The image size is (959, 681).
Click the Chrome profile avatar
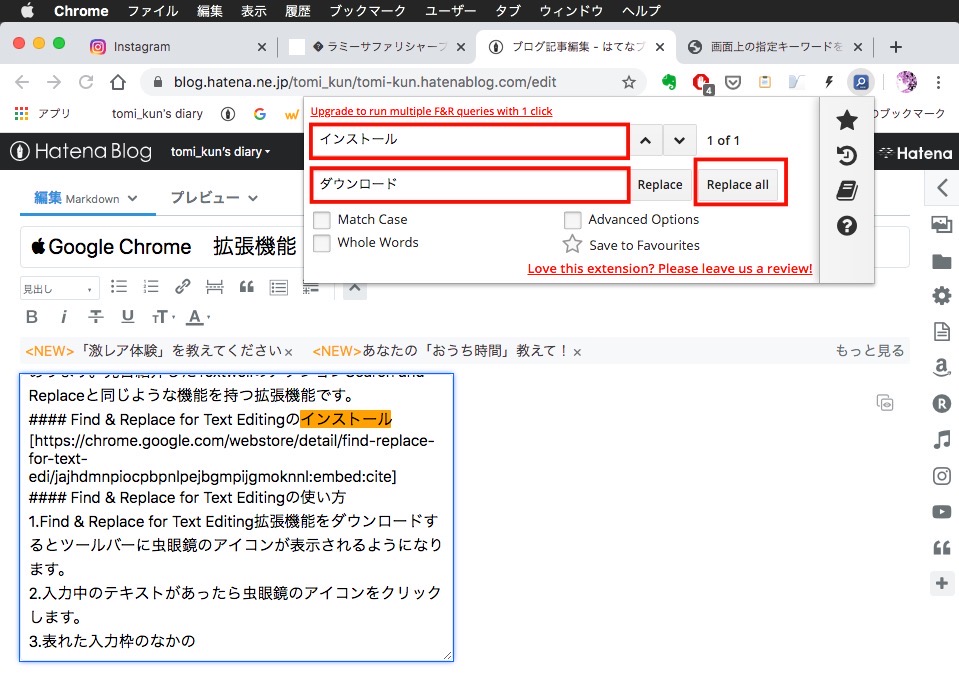click(x=906, y=82)
